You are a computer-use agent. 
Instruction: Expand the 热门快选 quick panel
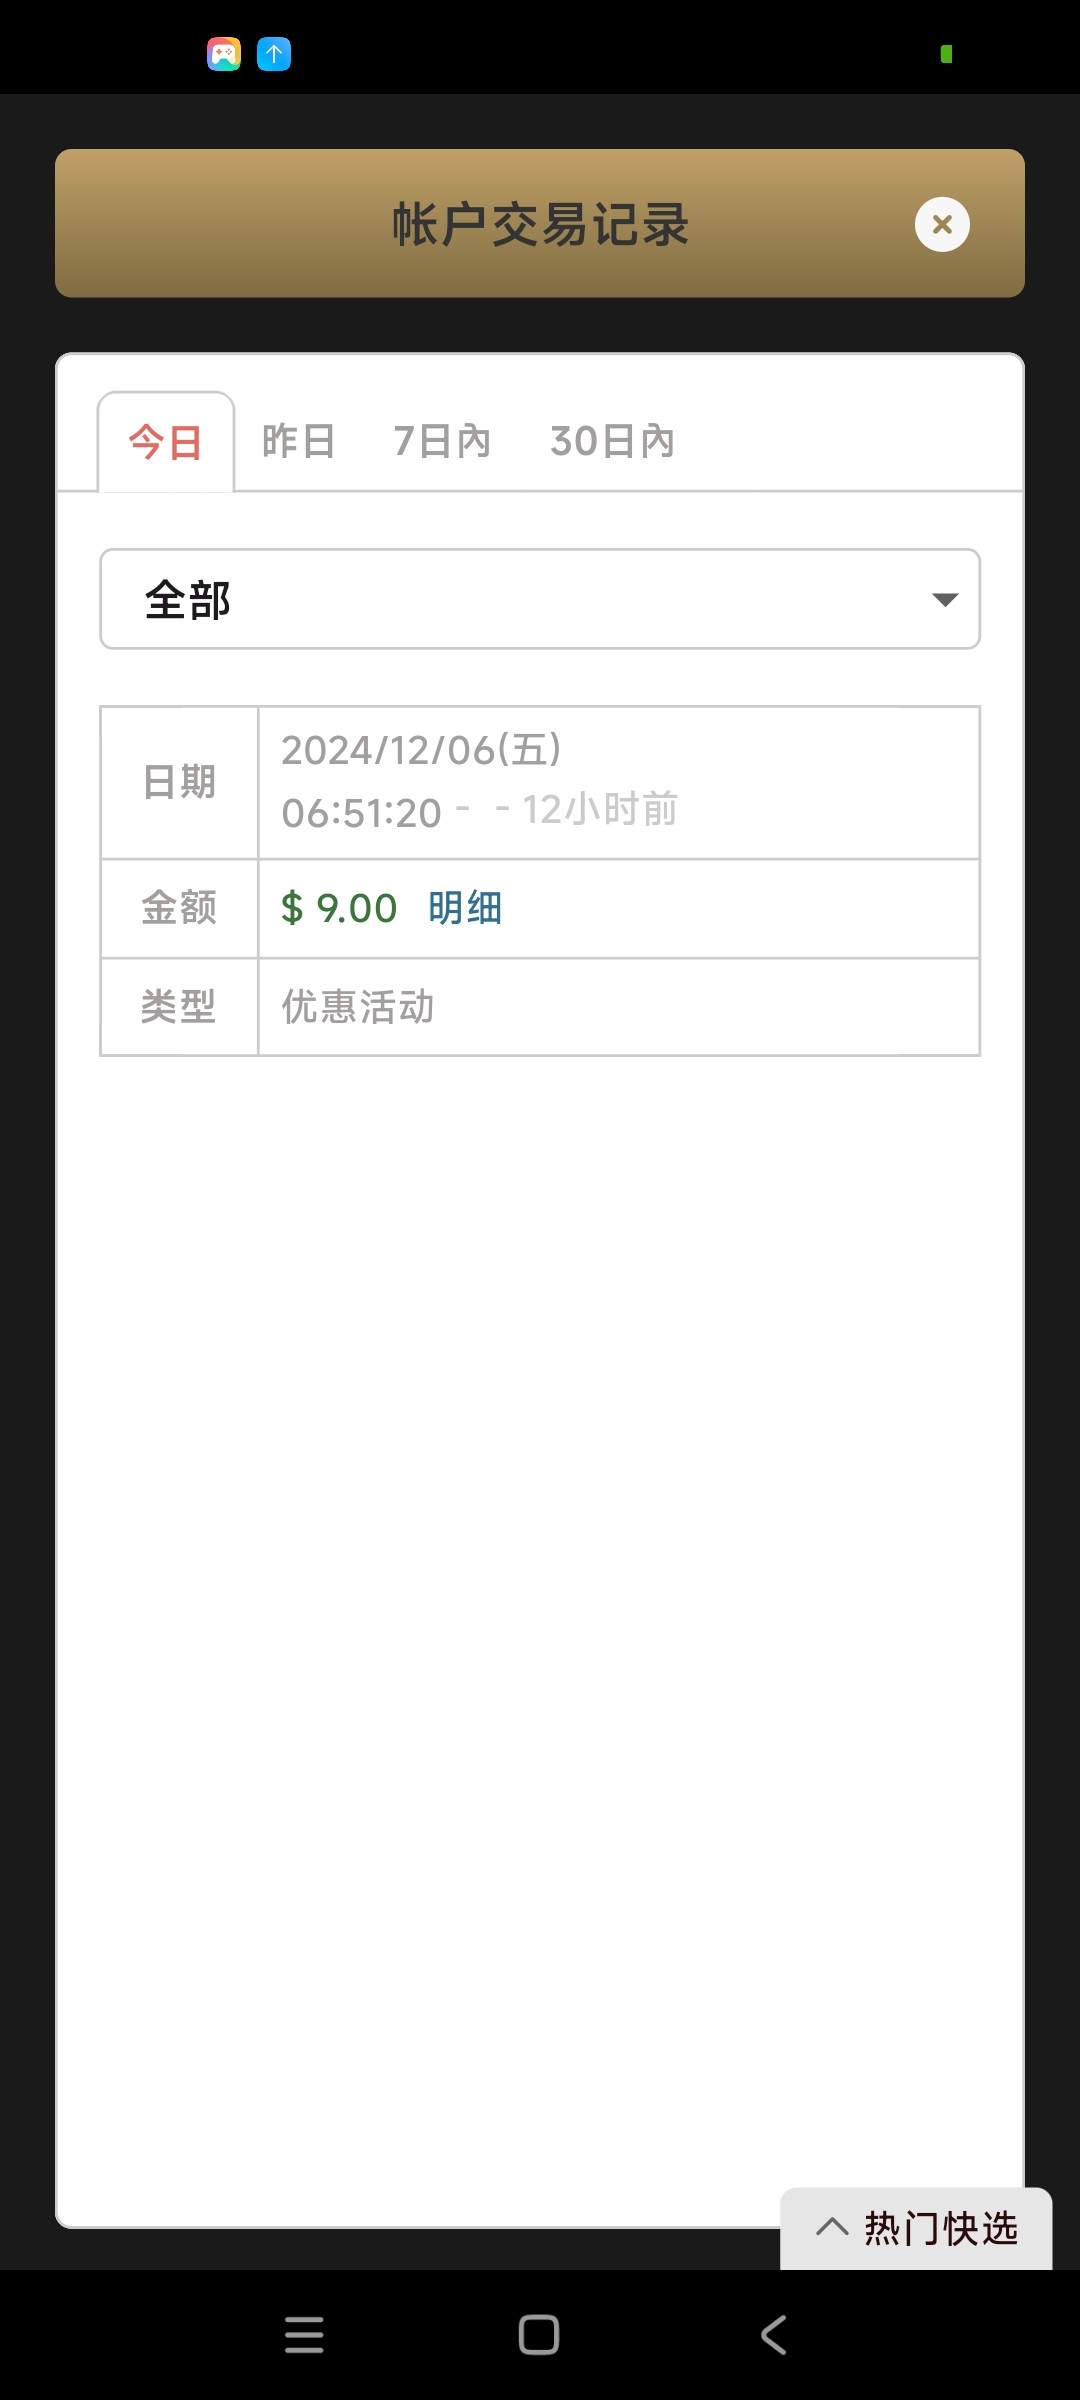tap(940, 2228)
